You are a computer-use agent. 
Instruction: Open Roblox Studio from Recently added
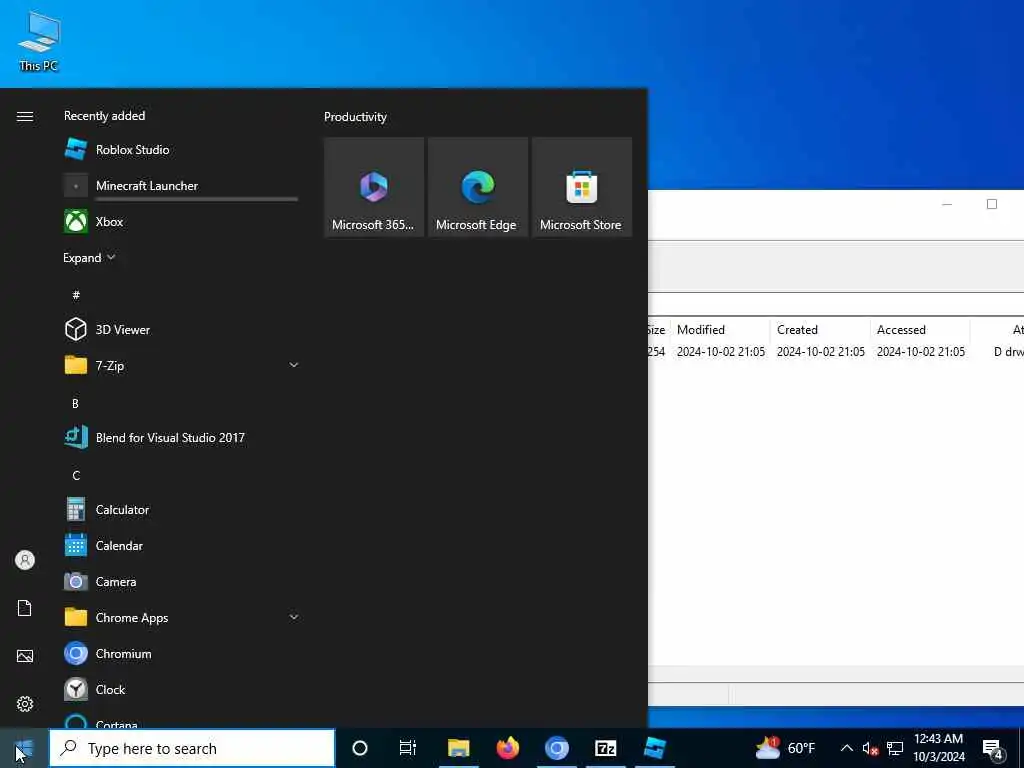click(x=181, y=150)
